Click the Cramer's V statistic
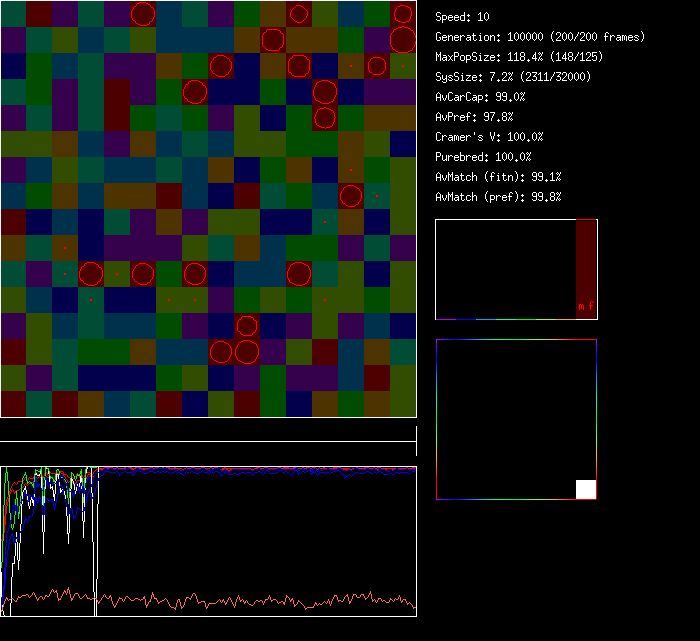 [x=489, y=137]
